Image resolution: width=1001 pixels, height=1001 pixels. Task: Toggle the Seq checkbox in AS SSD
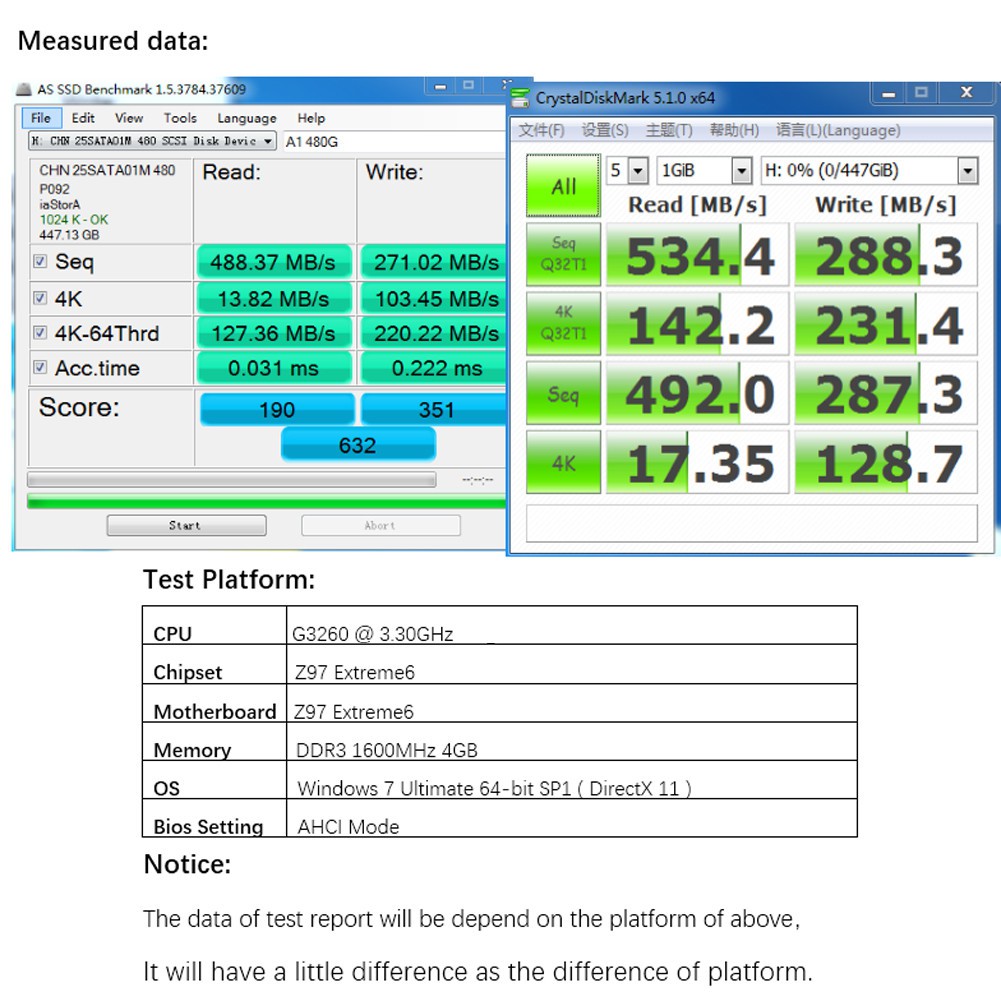coord(40,262)
